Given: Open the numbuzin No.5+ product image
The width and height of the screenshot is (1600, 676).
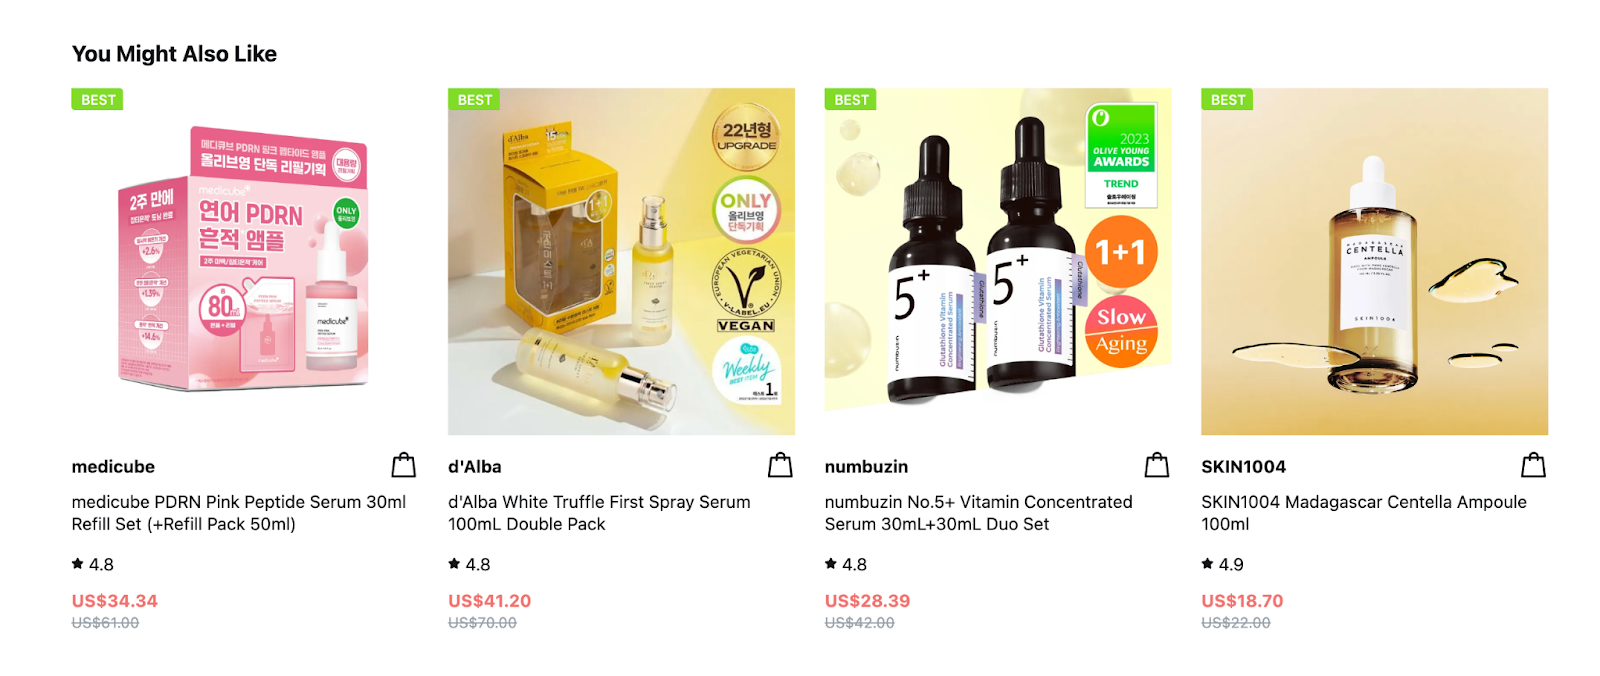Looking at the screenshot, I should pyautogui.click(x=998, y=261).
